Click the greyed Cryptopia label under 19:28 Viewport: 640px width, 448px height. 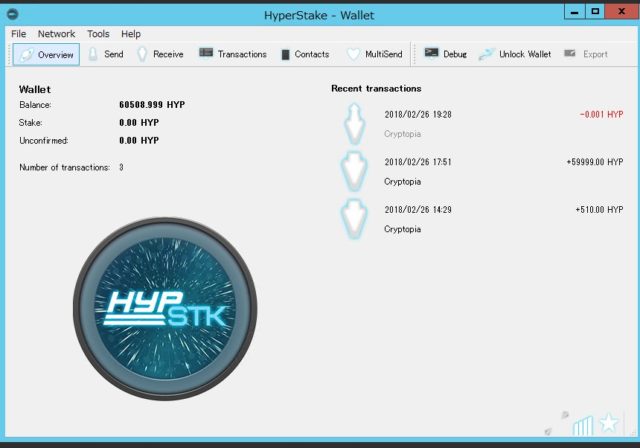[402, 134]
